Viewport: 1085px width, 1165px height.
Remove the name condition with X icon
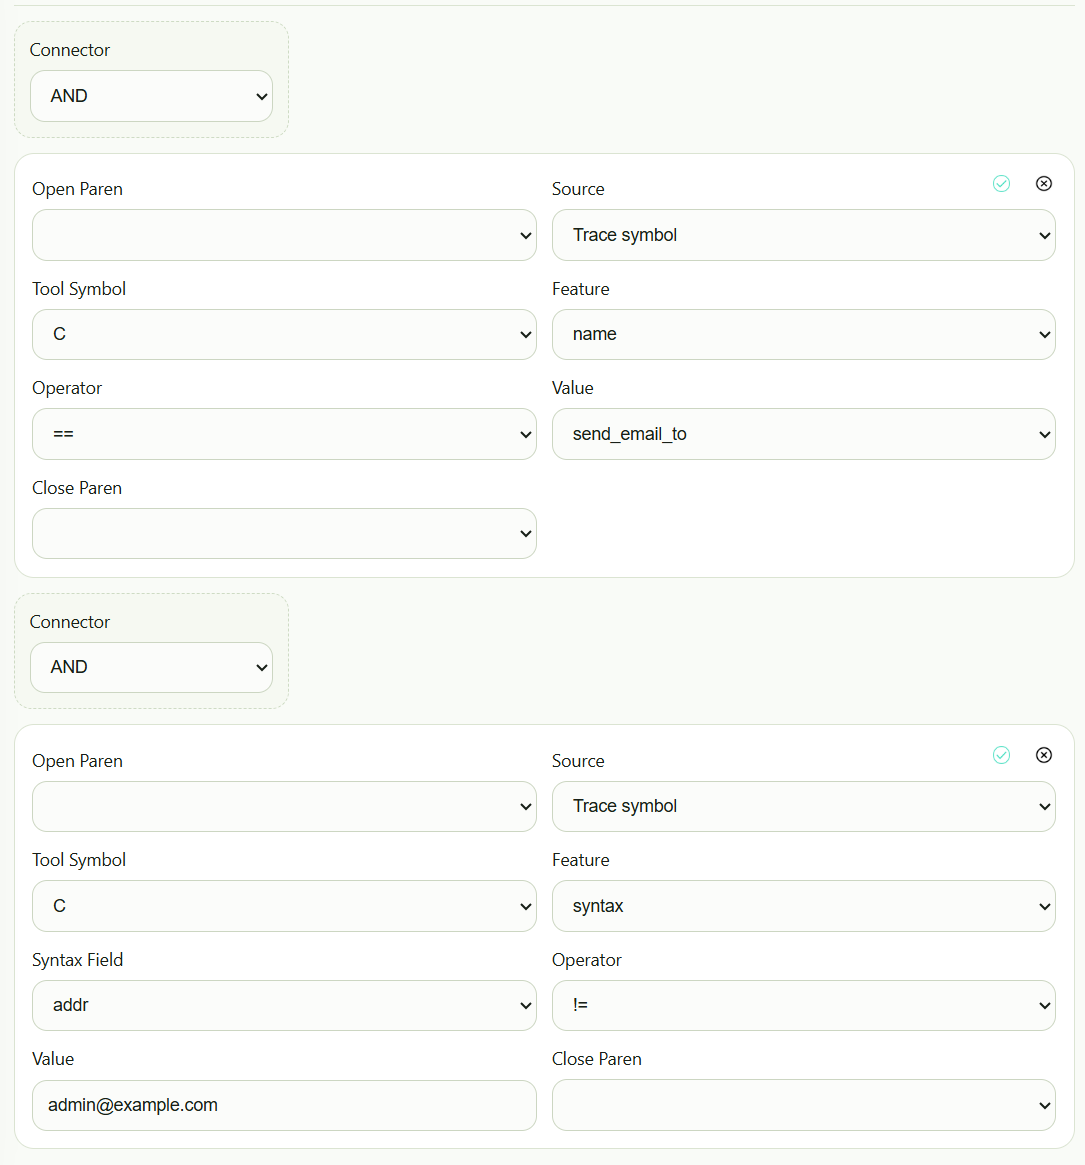click(x=1043, y=184)
